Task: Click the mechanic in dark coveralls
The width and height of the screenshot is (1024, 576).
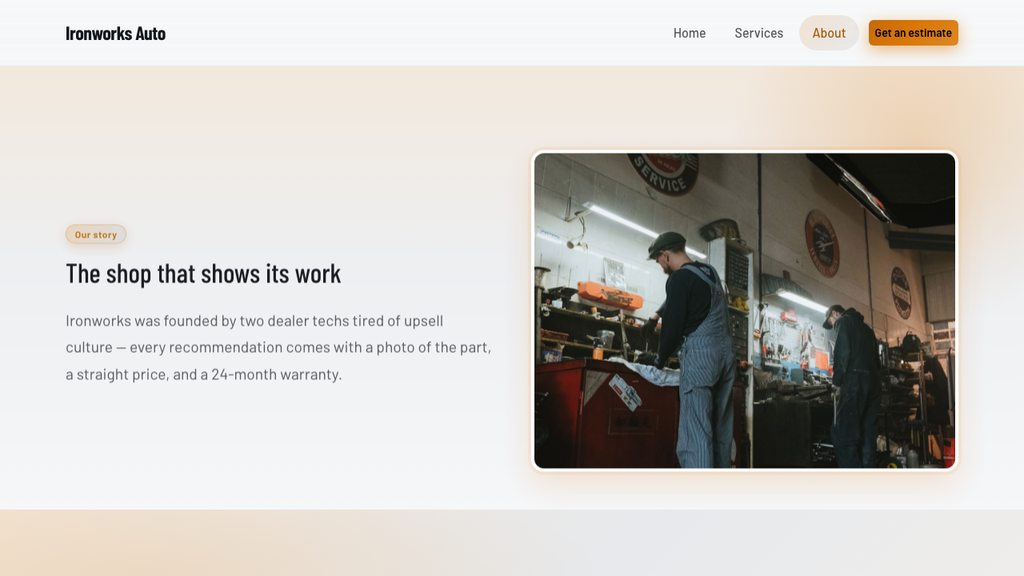Action: (852, 385)
